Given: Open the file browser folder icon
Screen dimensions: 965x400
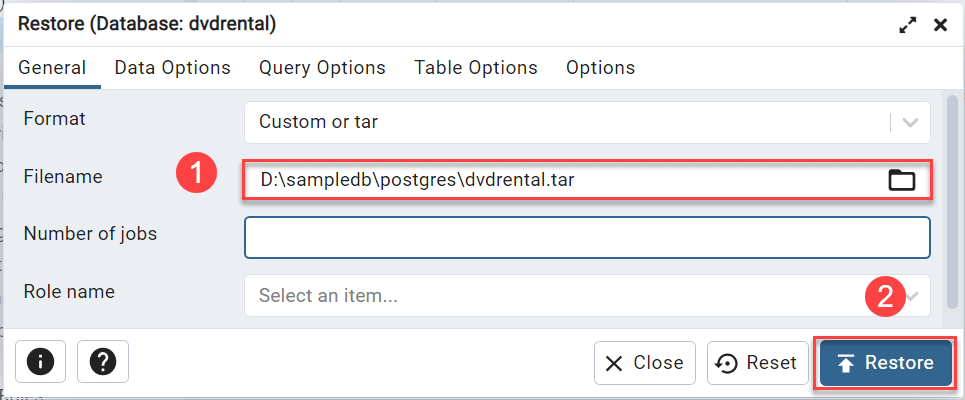Looking at the screenshot, I should pos(902,180).
